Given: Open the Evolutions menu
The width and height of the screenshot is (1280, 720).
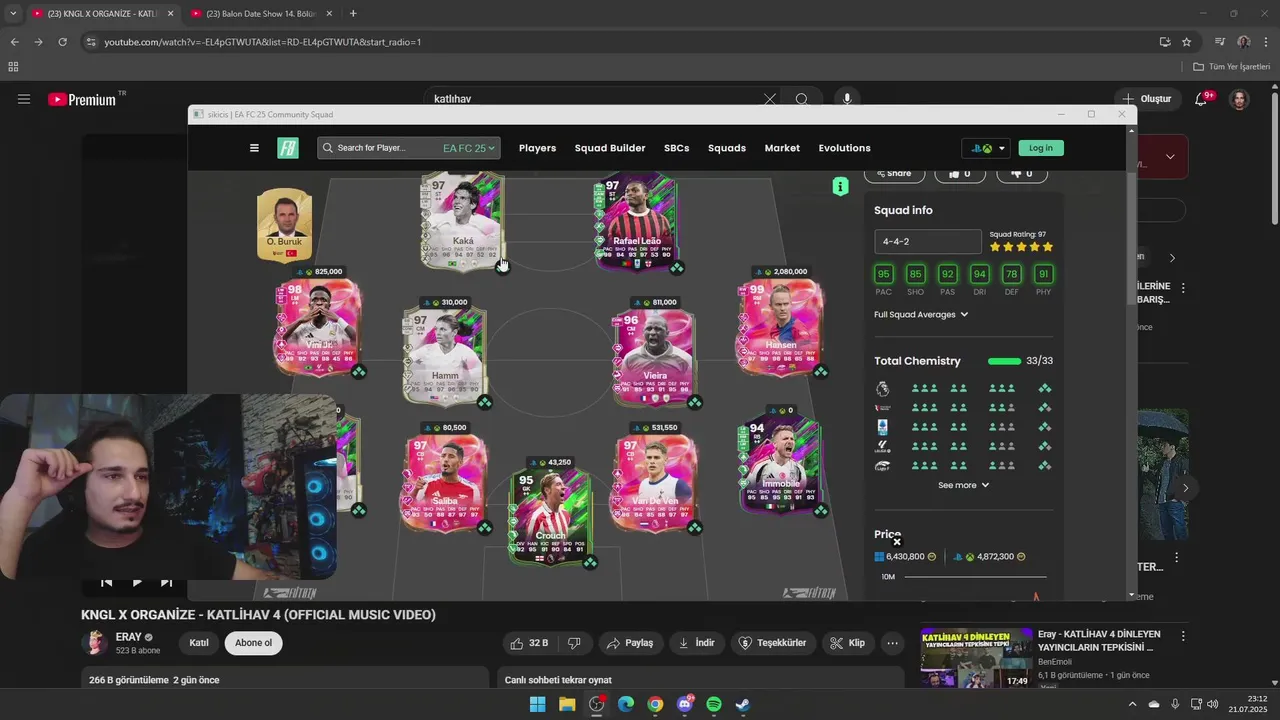Looking at the screenshot, I should pyautogui.click(x=845, y=148).
